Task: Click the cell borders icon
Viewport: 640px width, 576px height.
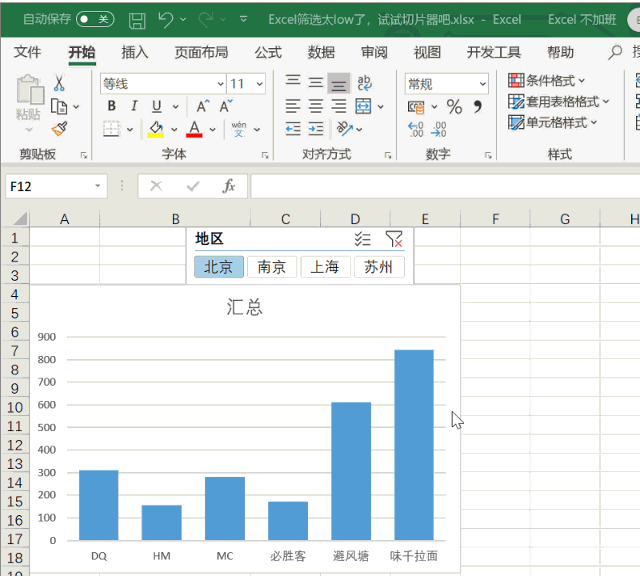Action: (x=111, y=129)
